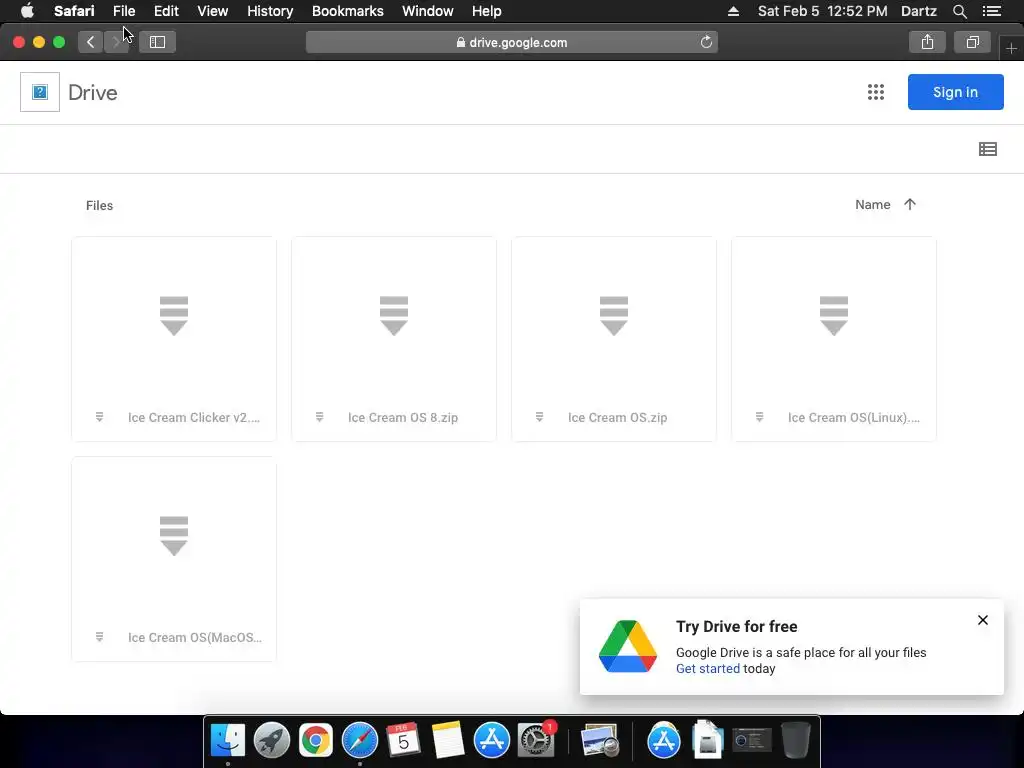This screenshot has width=1024, height=768.
Task: Reverse sort direction arrow next to Name
Action: [910, 204]
